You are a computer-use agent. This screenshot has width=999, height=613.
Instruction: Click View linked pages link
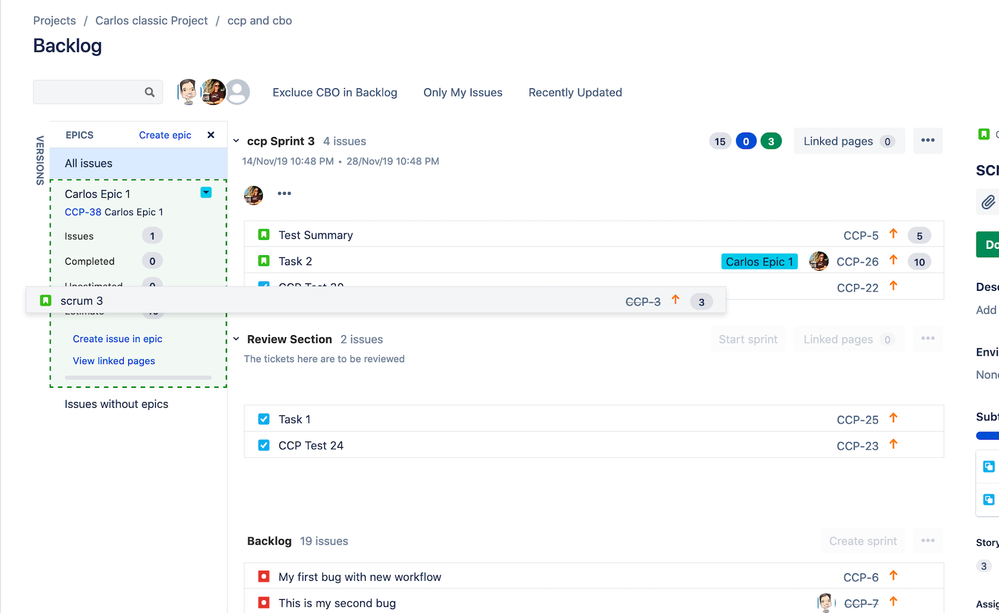pos(113,361)
